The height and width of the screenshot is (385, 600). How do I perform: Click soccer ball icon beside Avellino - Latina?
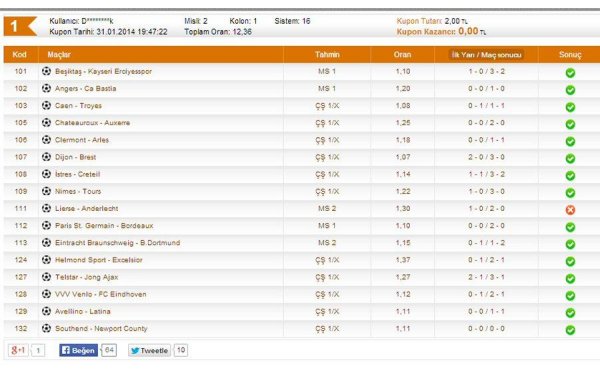(46, 311)
